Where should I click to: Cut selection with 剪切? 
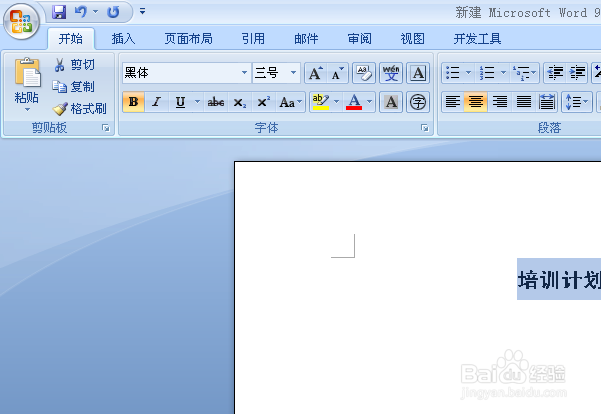pos(74,65)
